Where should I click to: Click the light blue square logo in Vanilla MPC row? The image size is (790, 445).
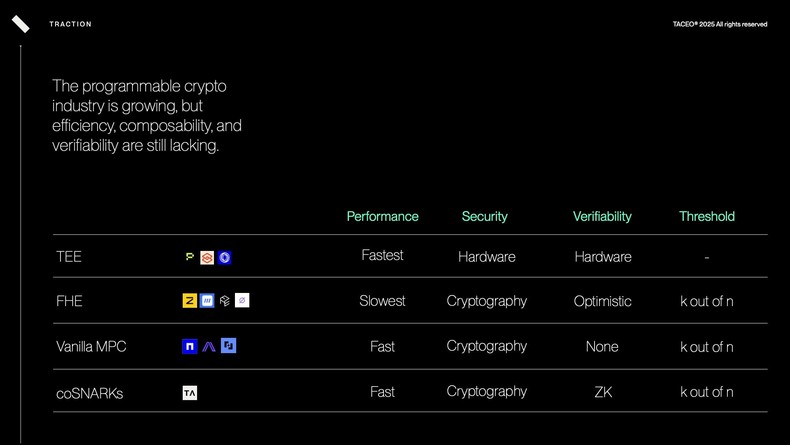(228, 346)
